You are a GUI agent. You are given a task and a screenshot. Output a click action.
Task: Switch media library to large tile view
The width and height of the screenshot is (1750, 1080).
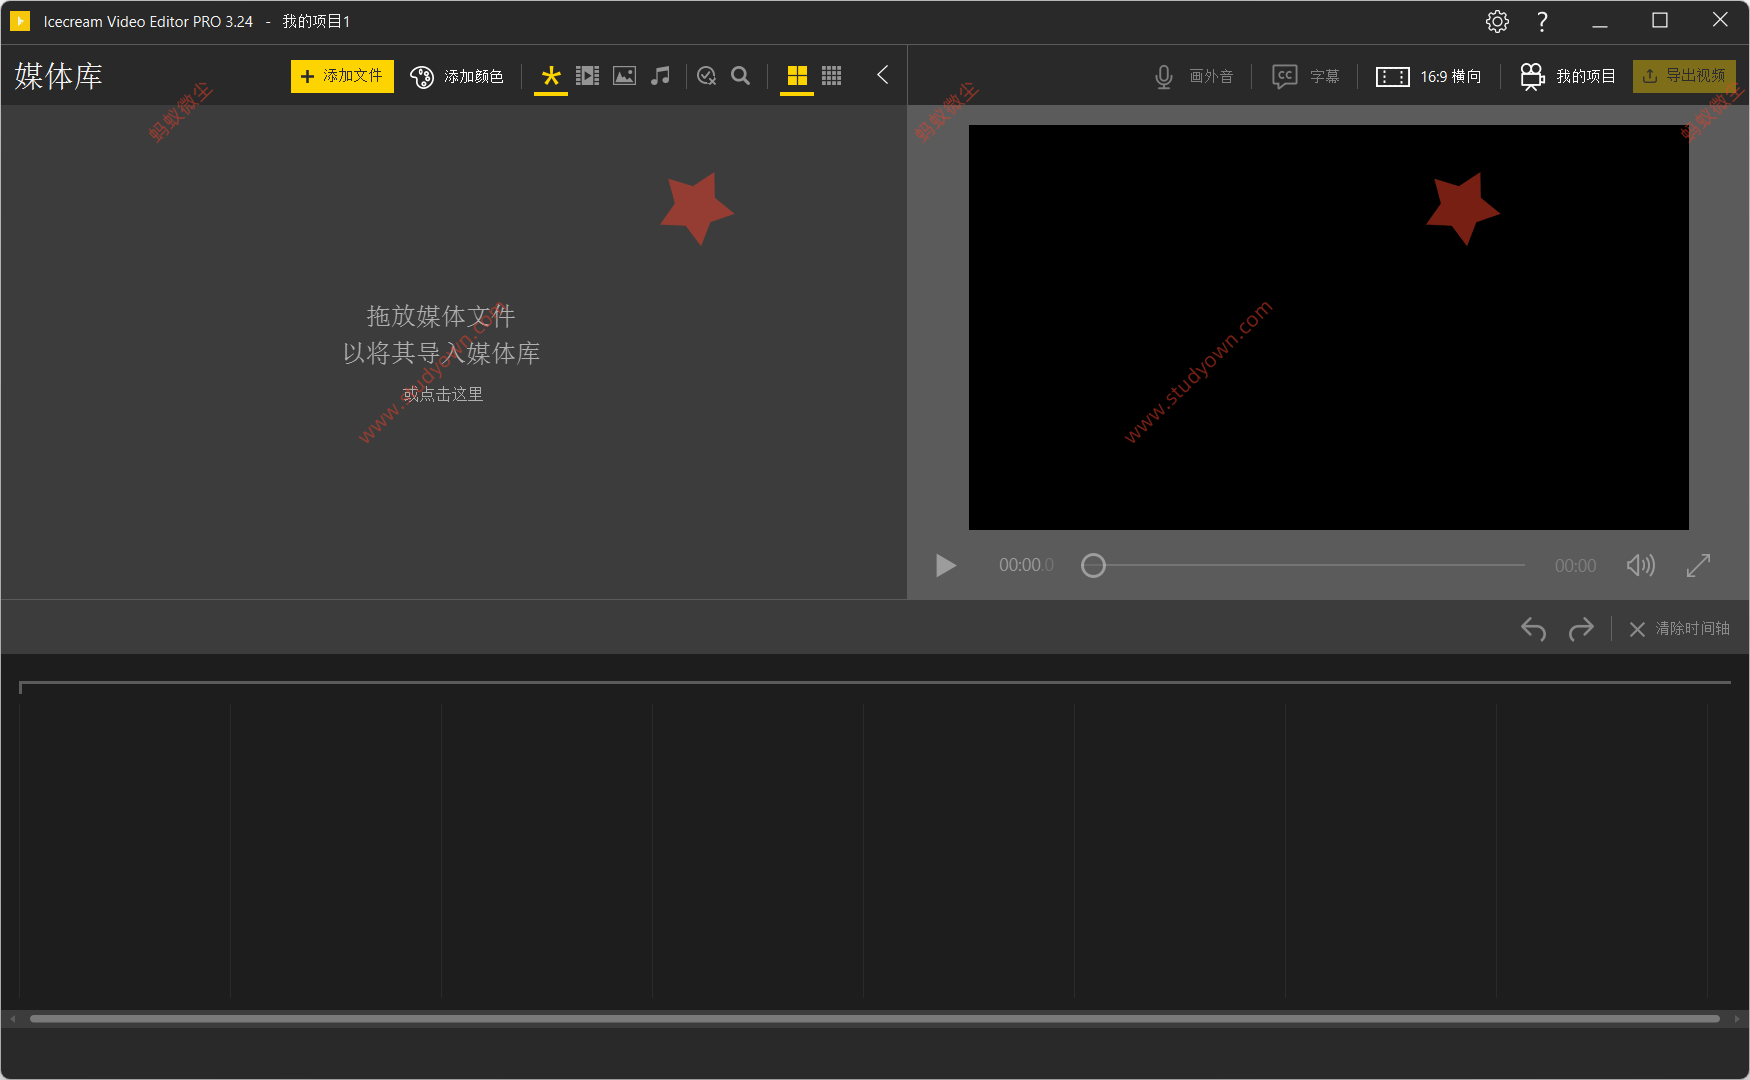tap(797, 75)
